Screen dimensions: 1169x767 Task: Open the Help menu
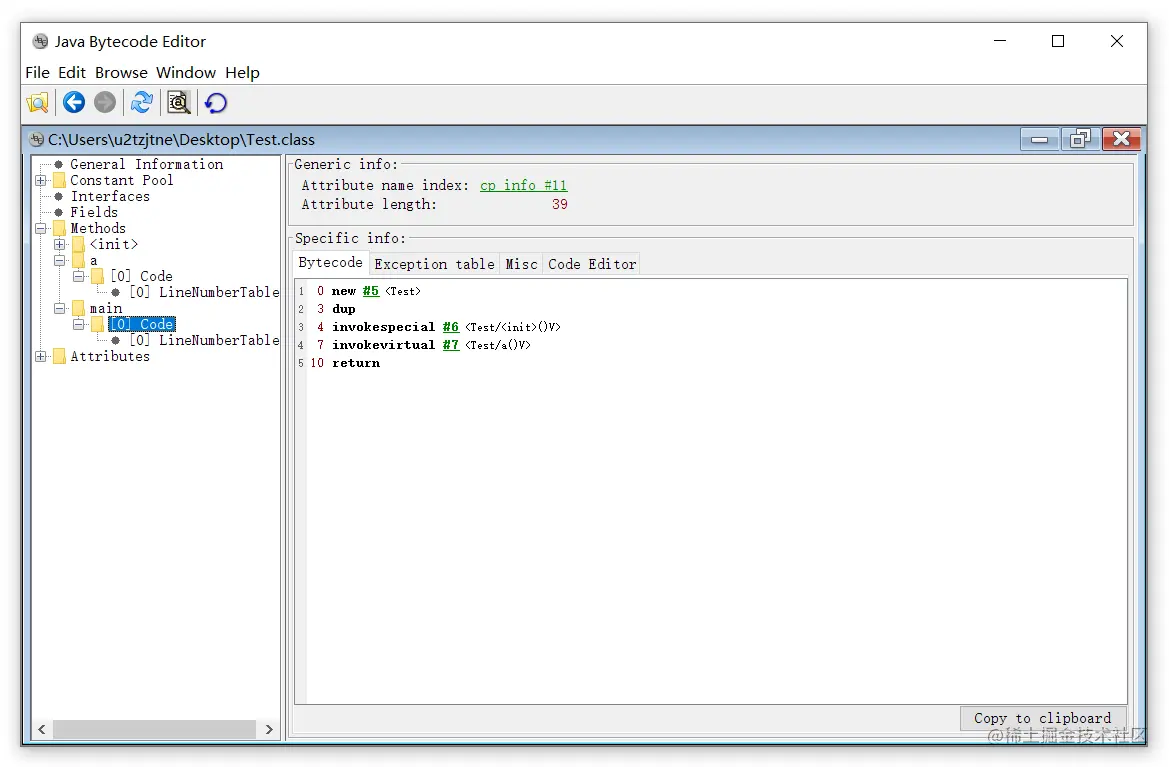[x=242, y=72]
